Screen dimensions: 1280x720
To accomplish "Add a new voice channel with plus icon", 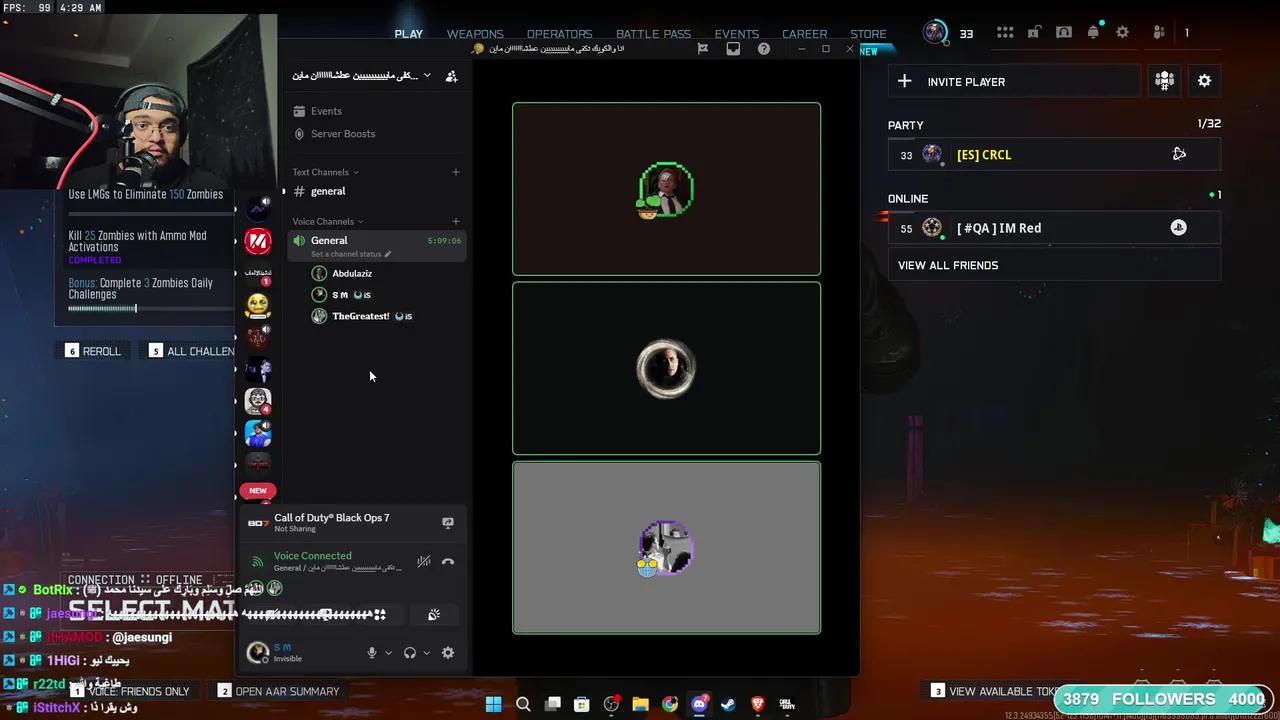I will [x=456, y=221].
